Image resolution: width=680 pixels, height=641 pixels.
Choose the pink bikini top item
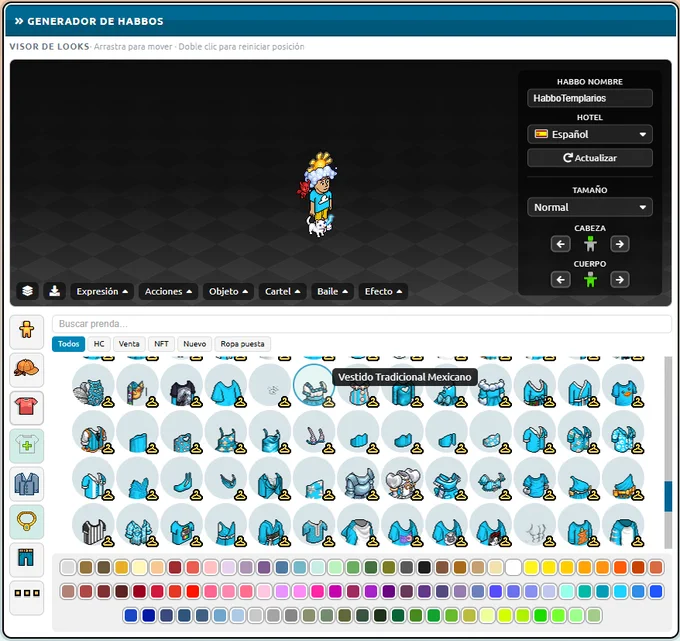[x=314, y=432]
